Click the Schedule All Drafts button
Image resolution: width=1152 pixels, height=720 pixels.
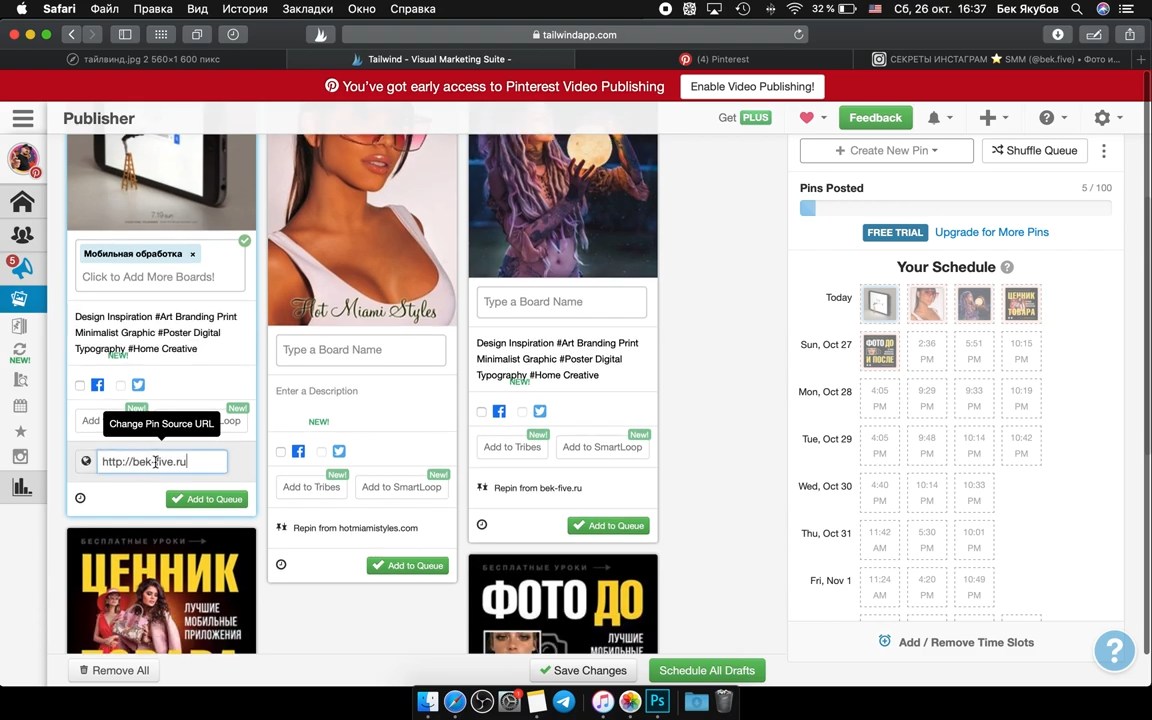[x=707, y=670]
